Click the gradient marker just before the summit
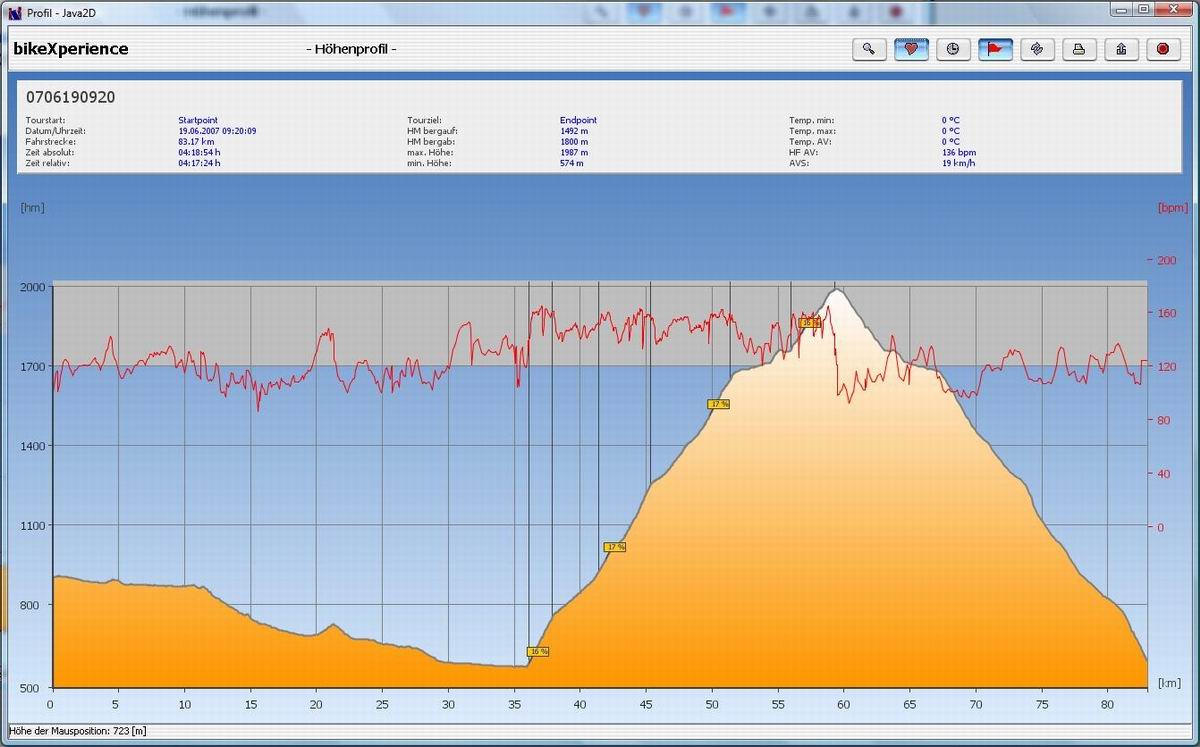This screenshot has height=747, width=1200. (810, 322)
